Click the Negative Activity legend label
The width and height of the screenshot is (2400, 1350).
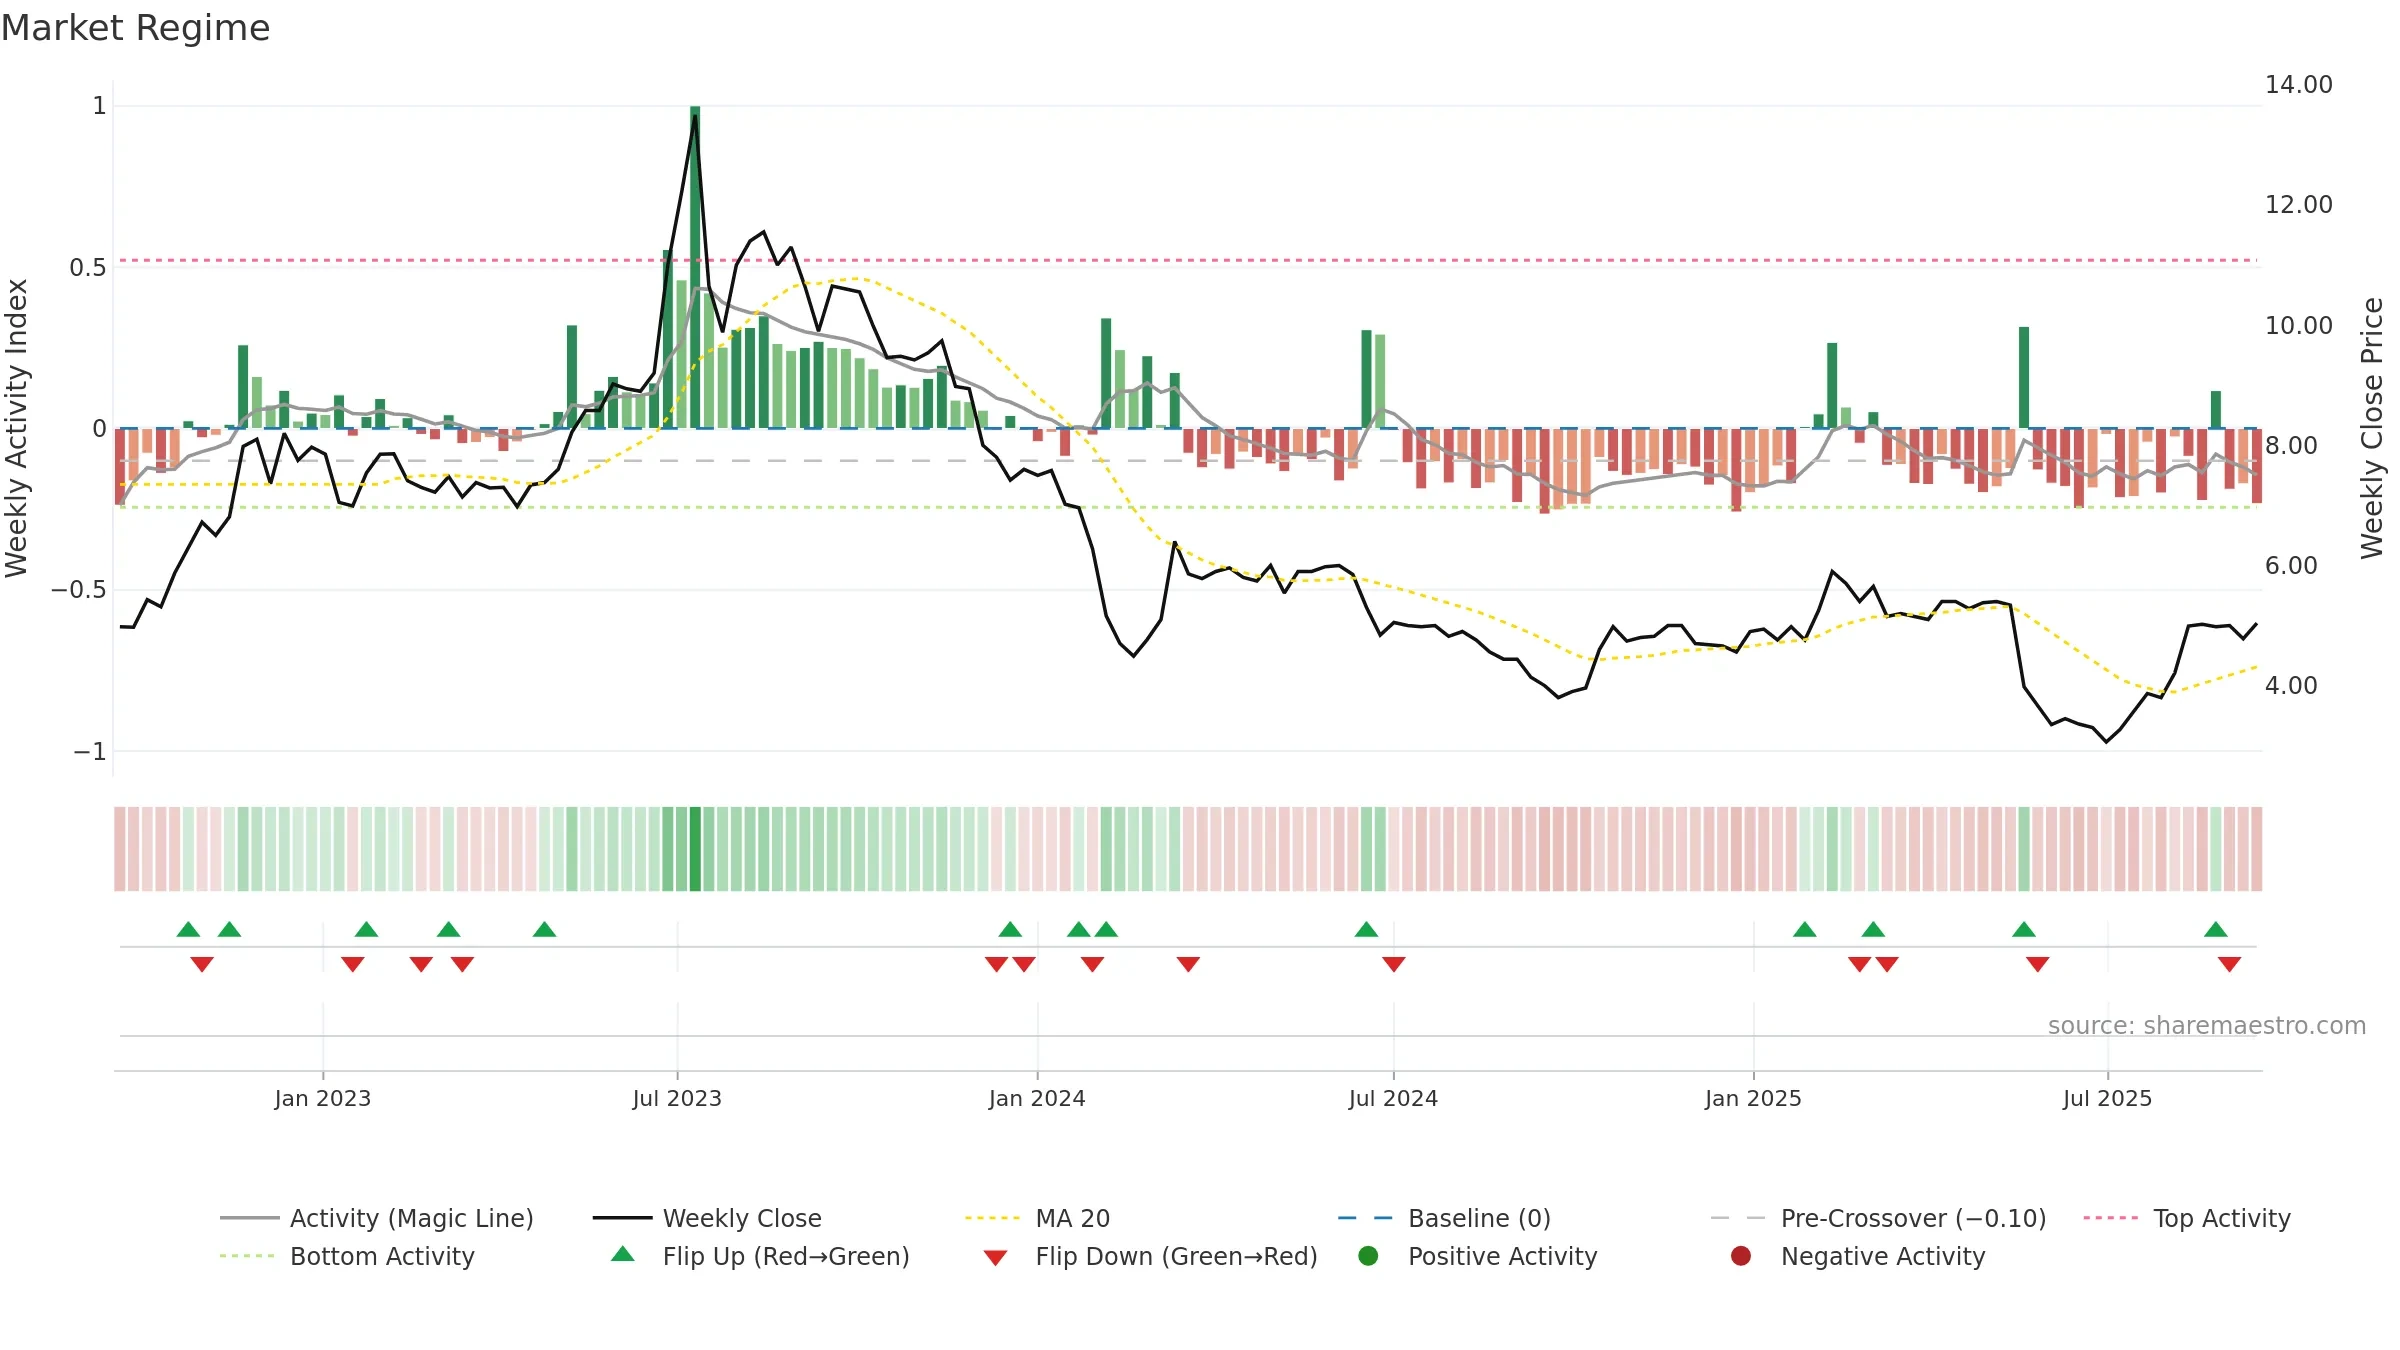[x=1883, y=1256]
